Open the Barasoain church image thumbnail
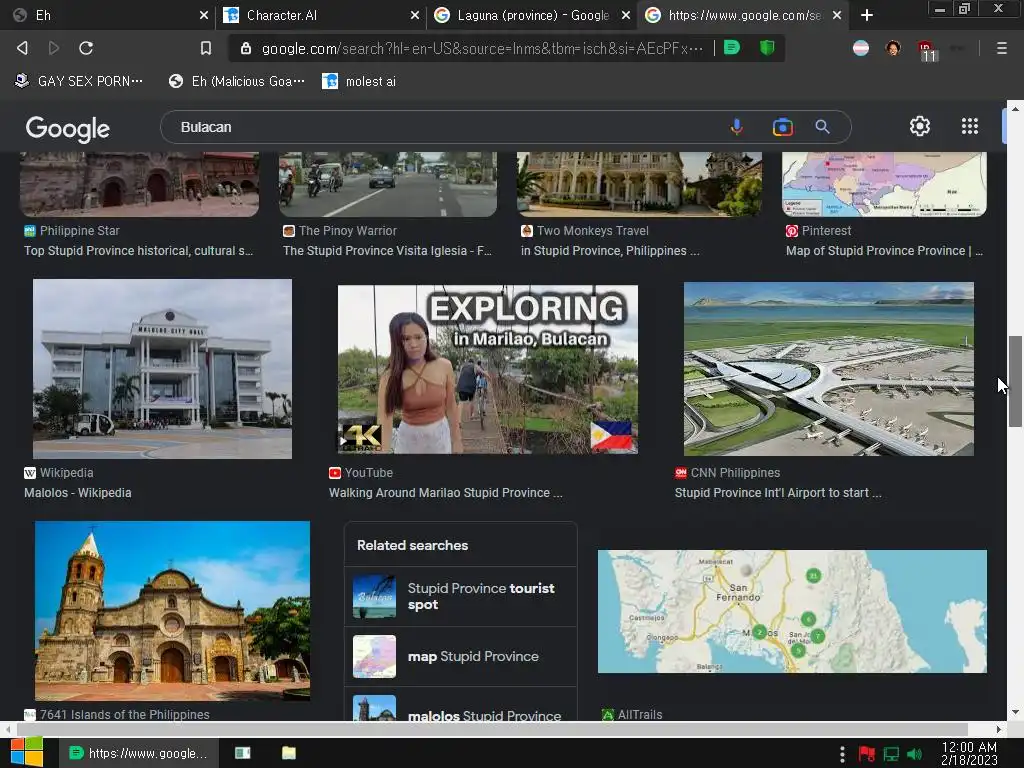 coord(172,611)
